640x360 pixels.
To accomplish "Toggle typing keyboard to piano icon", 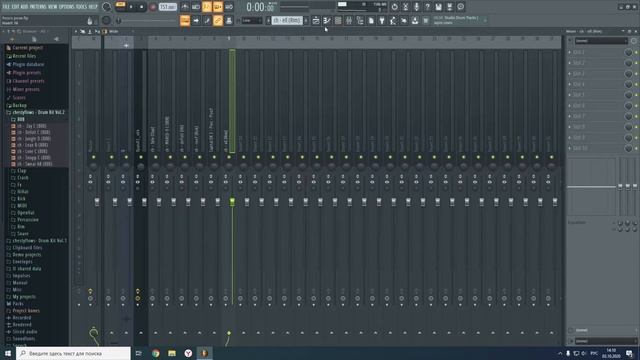I will (185, 20).
